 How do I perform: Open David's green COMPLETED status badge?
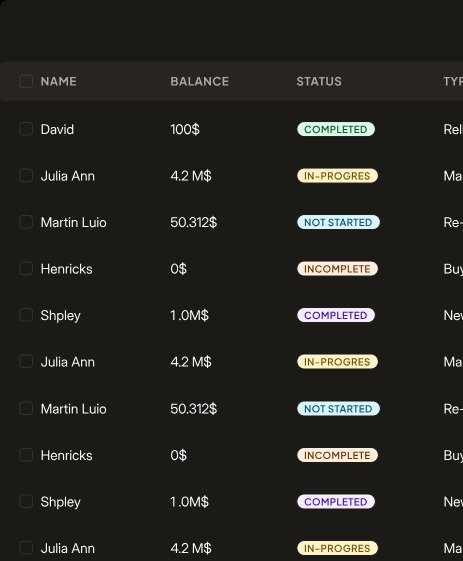tap(336, 129)
